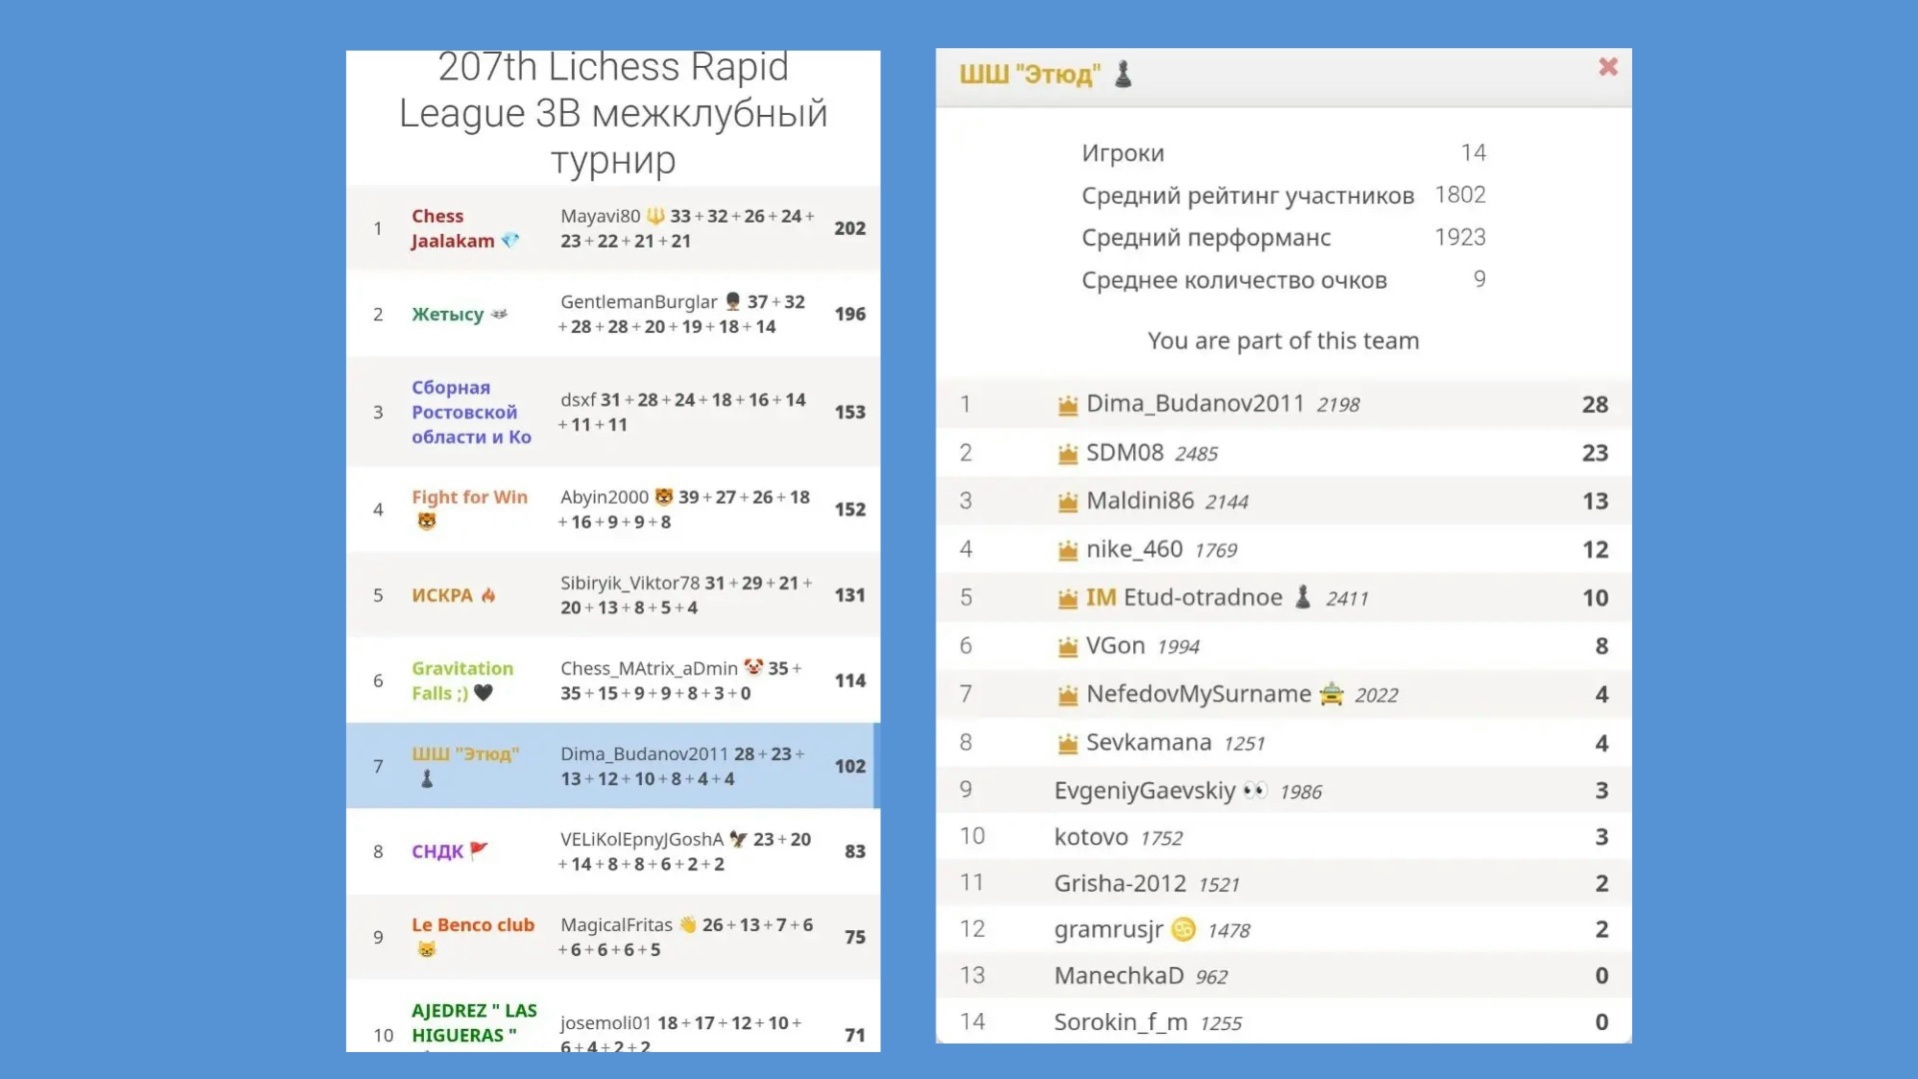Click the Mayavi80 leader name
1918x1079 pixels.
click(600, 215)
